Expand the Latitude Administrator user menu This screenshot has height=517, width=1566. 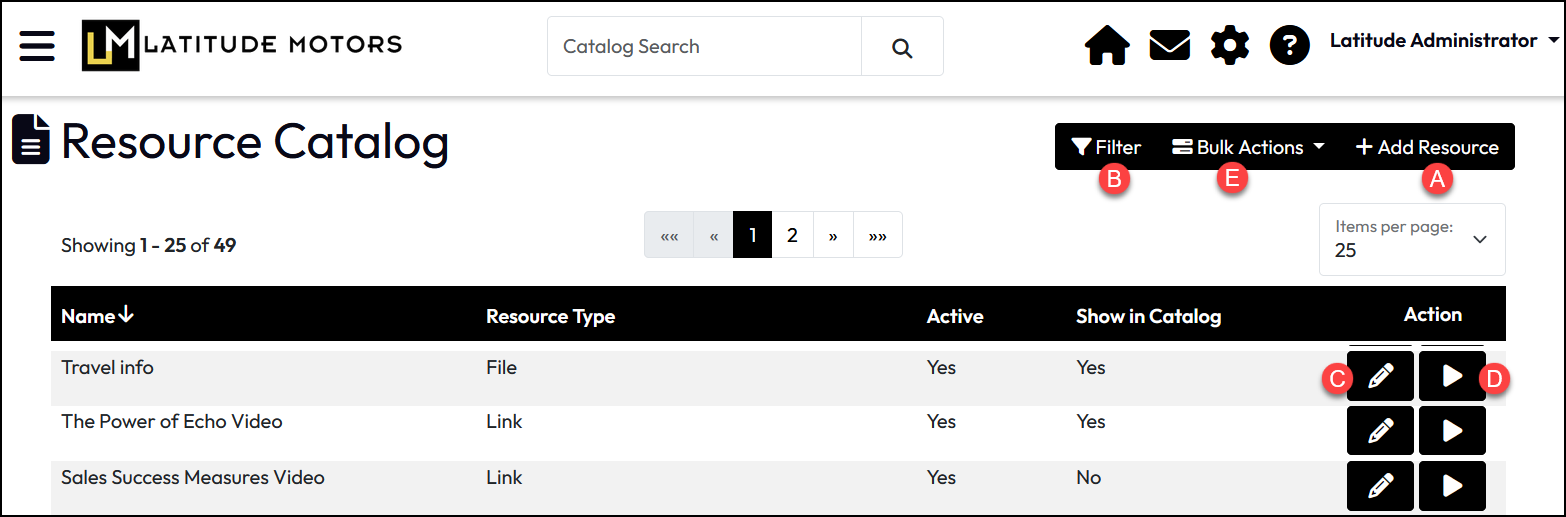tap(1443, 41)
